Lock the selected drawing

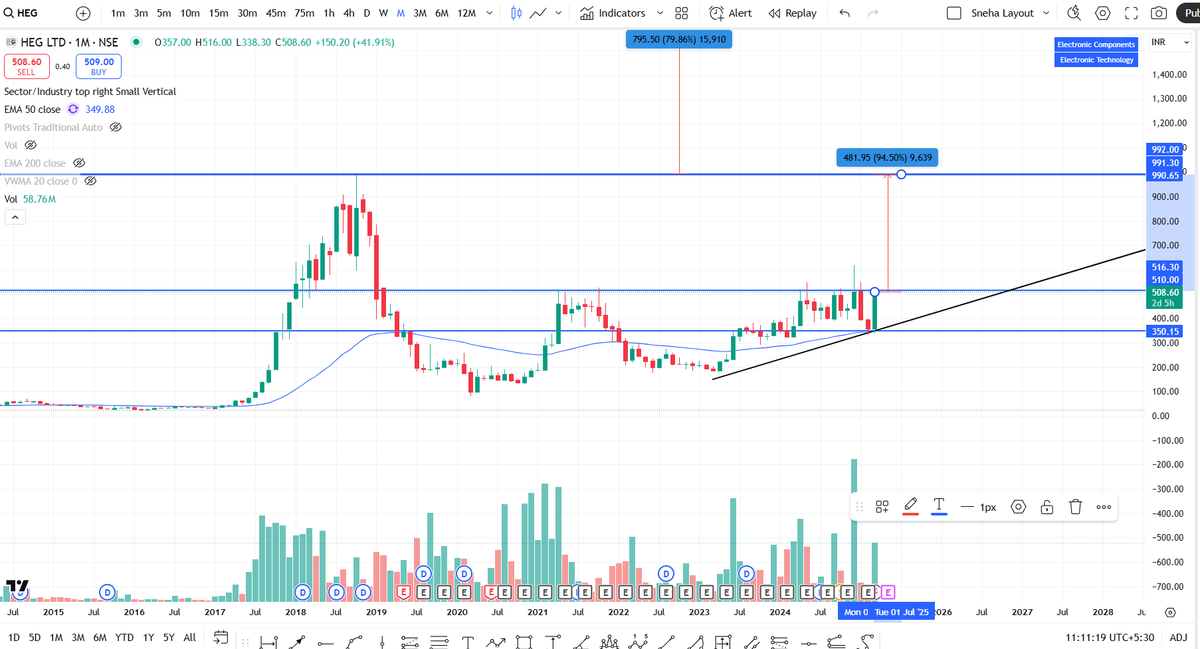pyautogui.click(x=1046, y=507)
